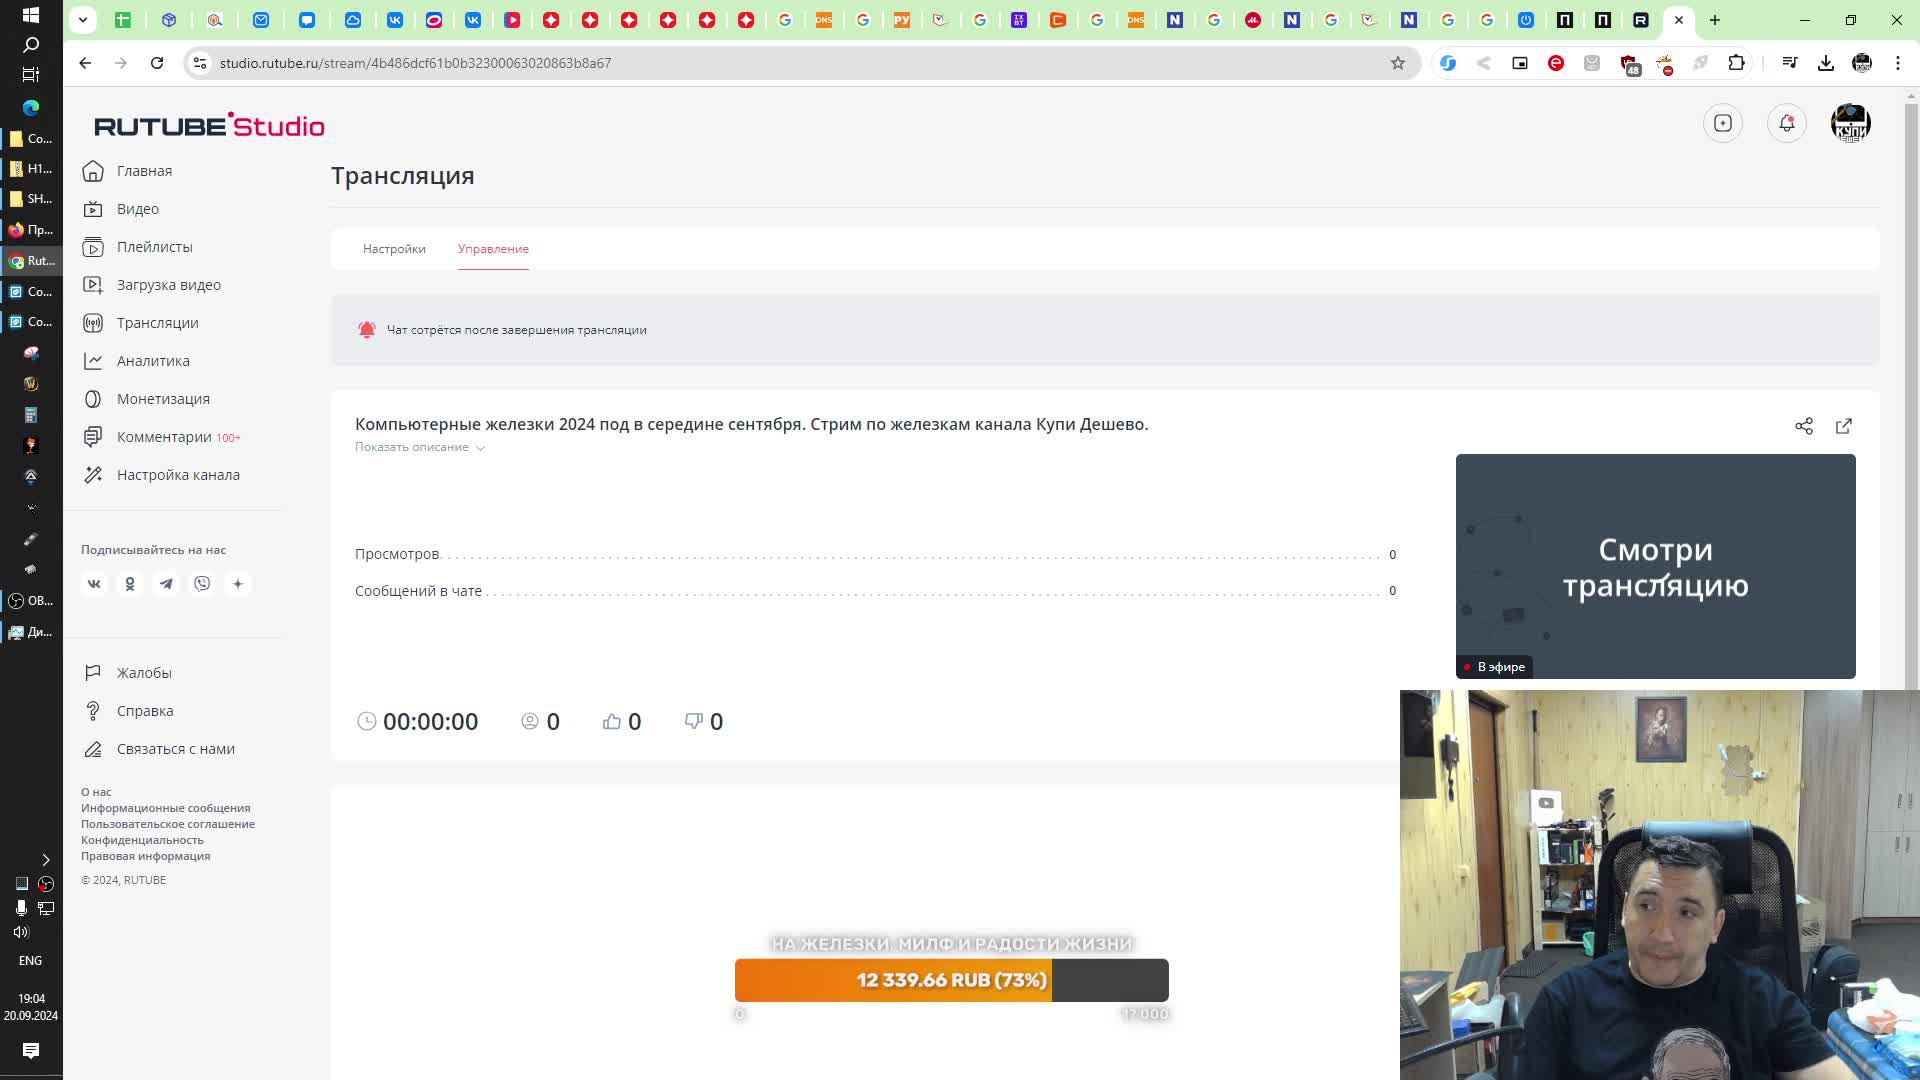The height and width of the screenshot is (1080, 1920).
Task: Bookmark this page with star icon
Action: pos(1397,63)
